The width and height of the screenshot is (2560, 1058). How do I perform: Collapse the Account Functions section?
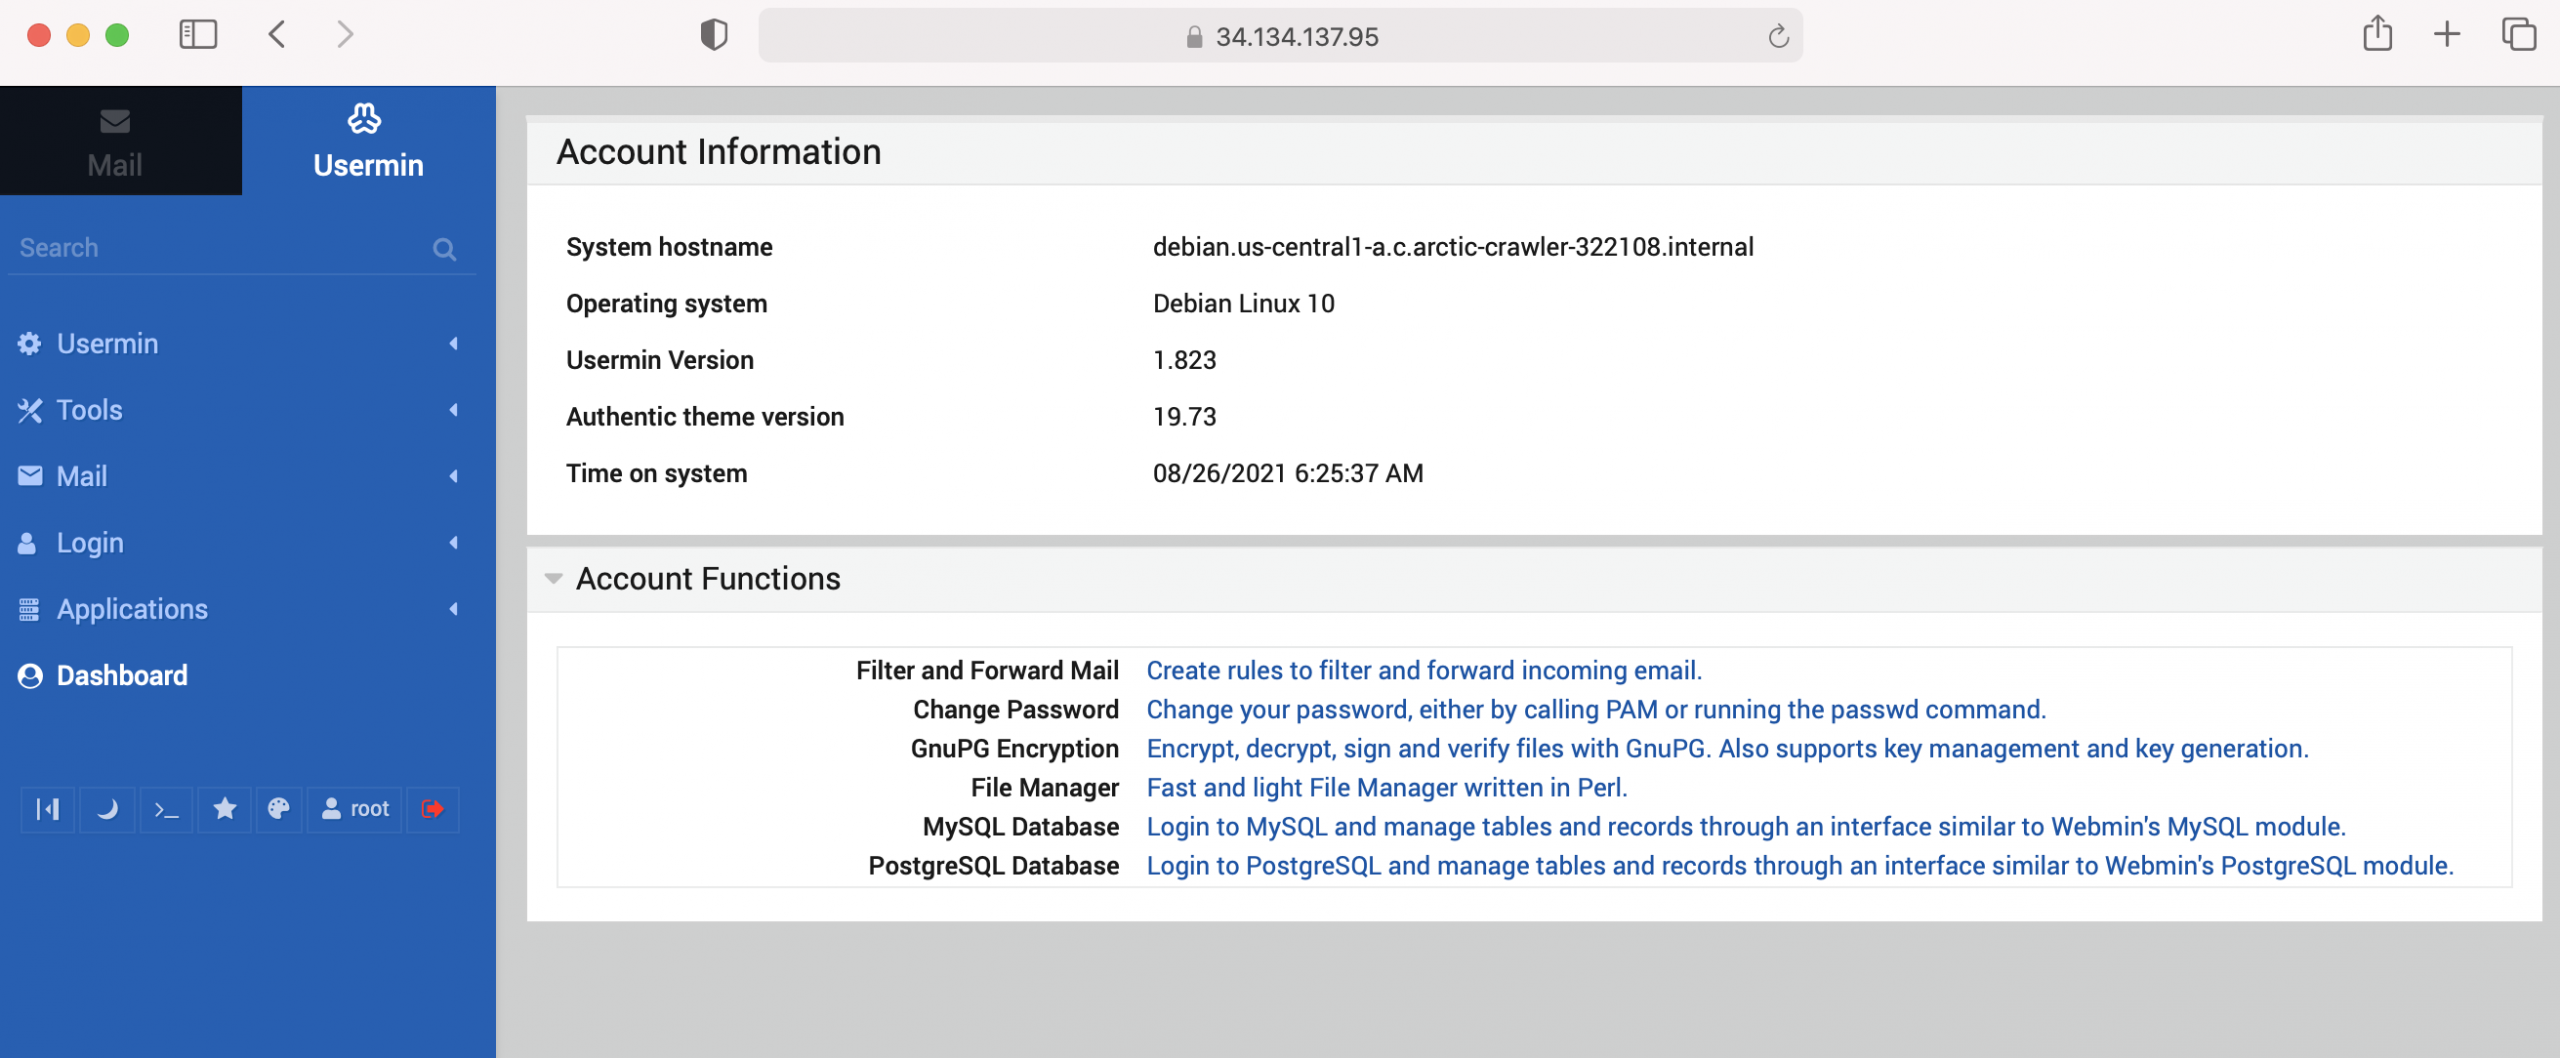point(553,579)
